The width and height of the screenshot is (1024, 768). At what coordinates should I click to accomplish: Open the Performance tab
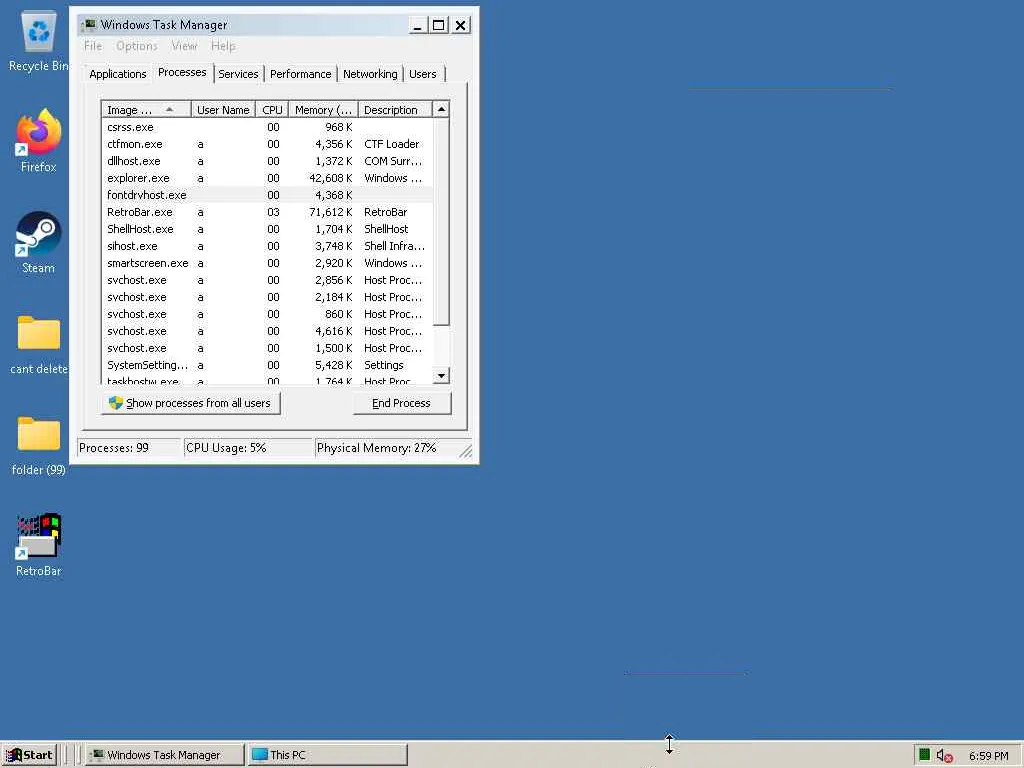300,74
